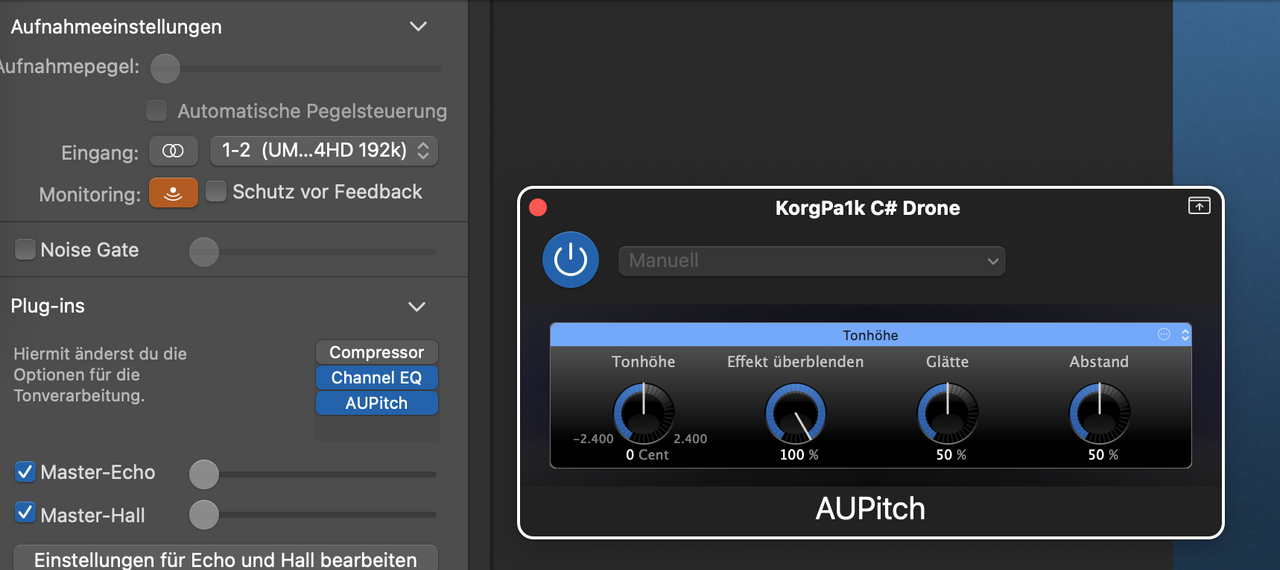The width and height of the screenshot is (1280, 570).
Task: Enable Schutz vor Feedback checkbox
Action: (216, 192)
